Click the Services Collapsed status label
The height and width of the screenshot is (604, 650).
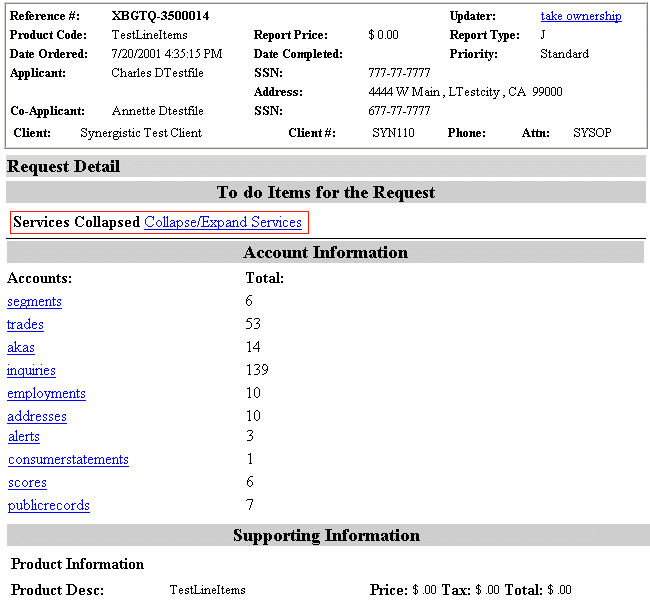click(x=76, y=222)
